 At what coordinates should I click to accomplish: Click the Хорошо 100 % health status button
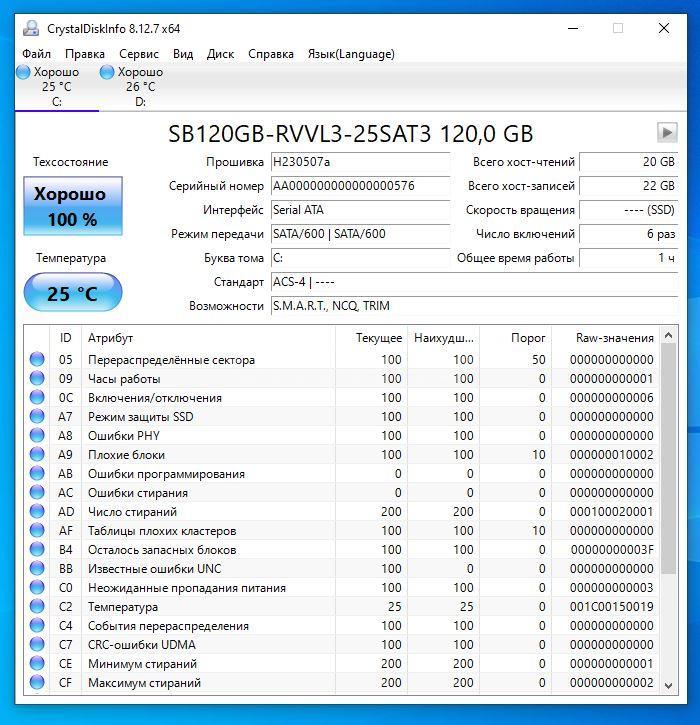click(72, 206)
